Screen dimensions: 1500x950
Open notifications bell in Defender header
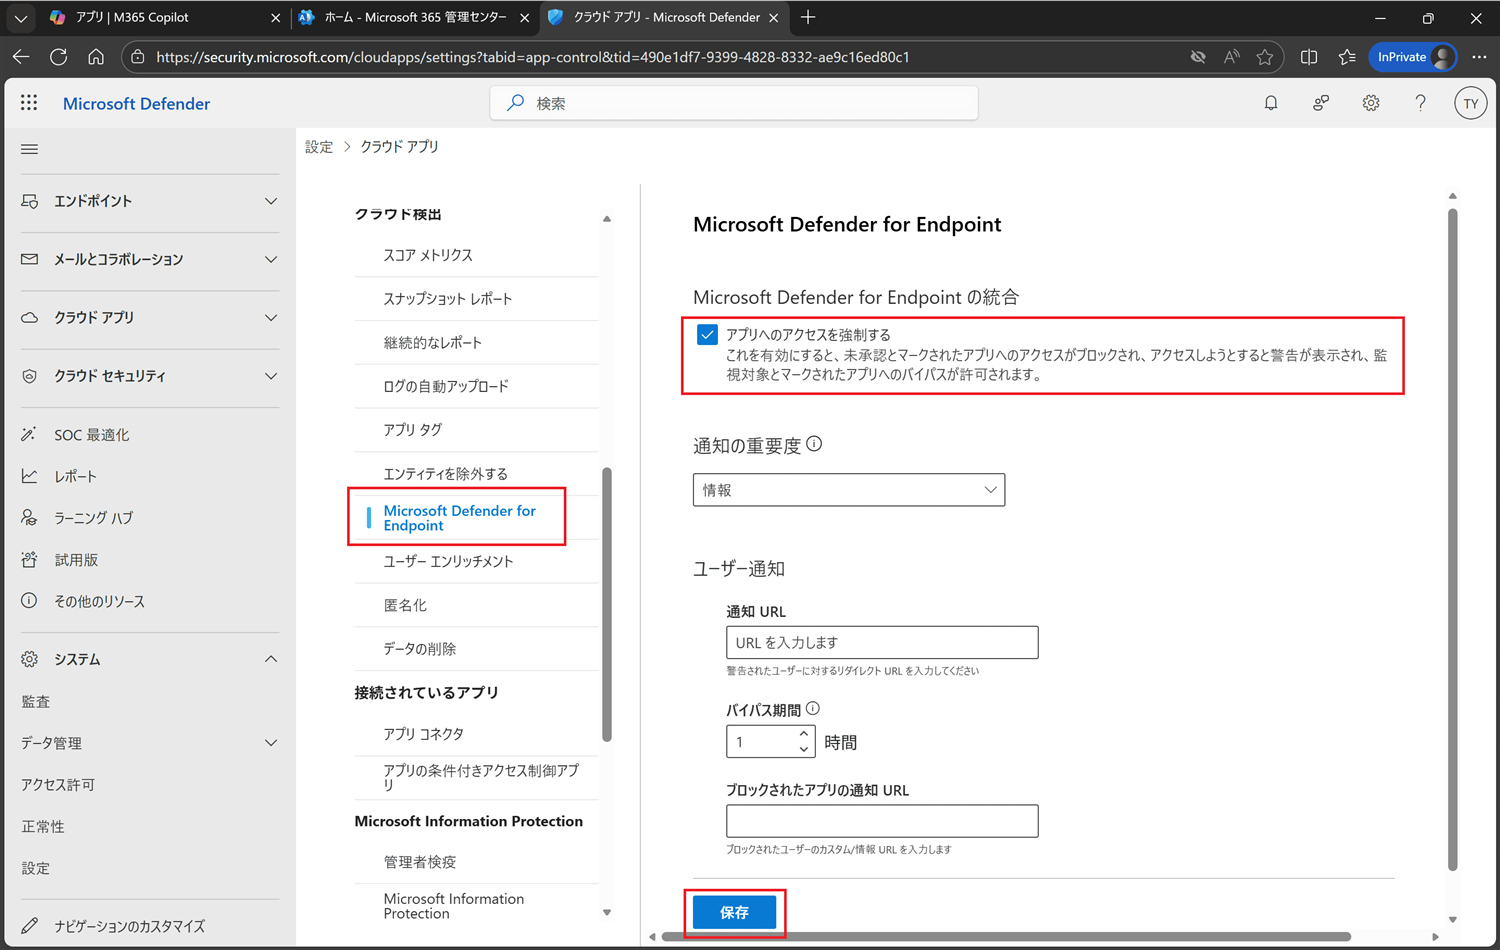click(1271, 103)
